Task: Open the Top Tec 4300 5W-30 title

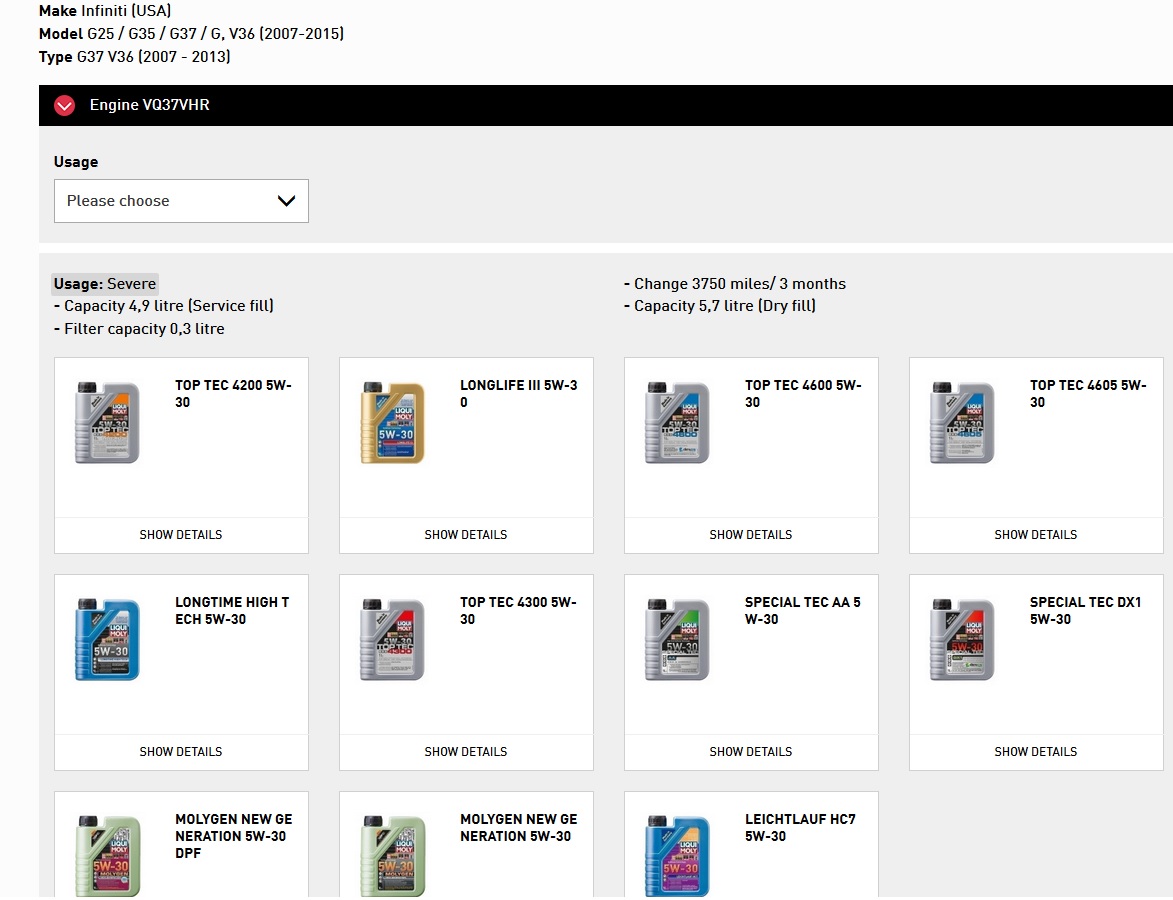Action: (518, 610)
